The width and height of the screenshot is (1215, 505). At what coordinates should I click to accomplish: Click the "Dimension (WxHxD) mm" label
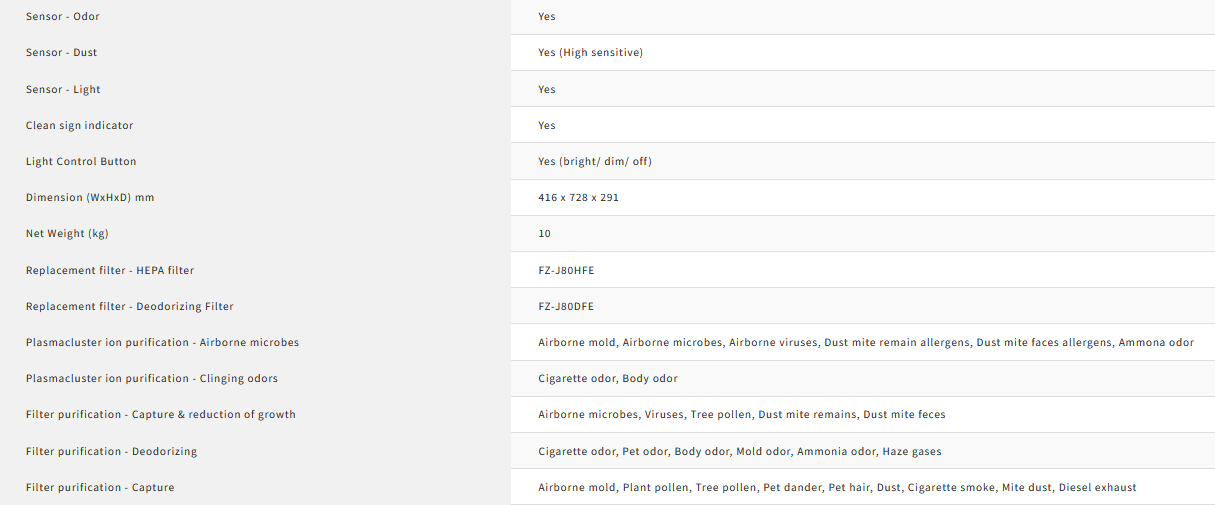click(90, 198)
